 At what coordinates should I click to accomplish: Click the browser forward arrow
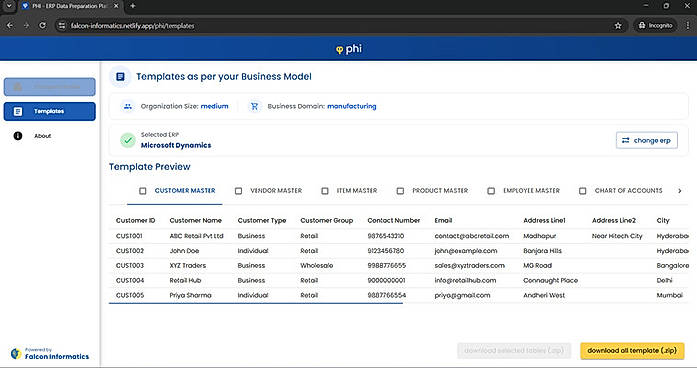tap(26, 26)
